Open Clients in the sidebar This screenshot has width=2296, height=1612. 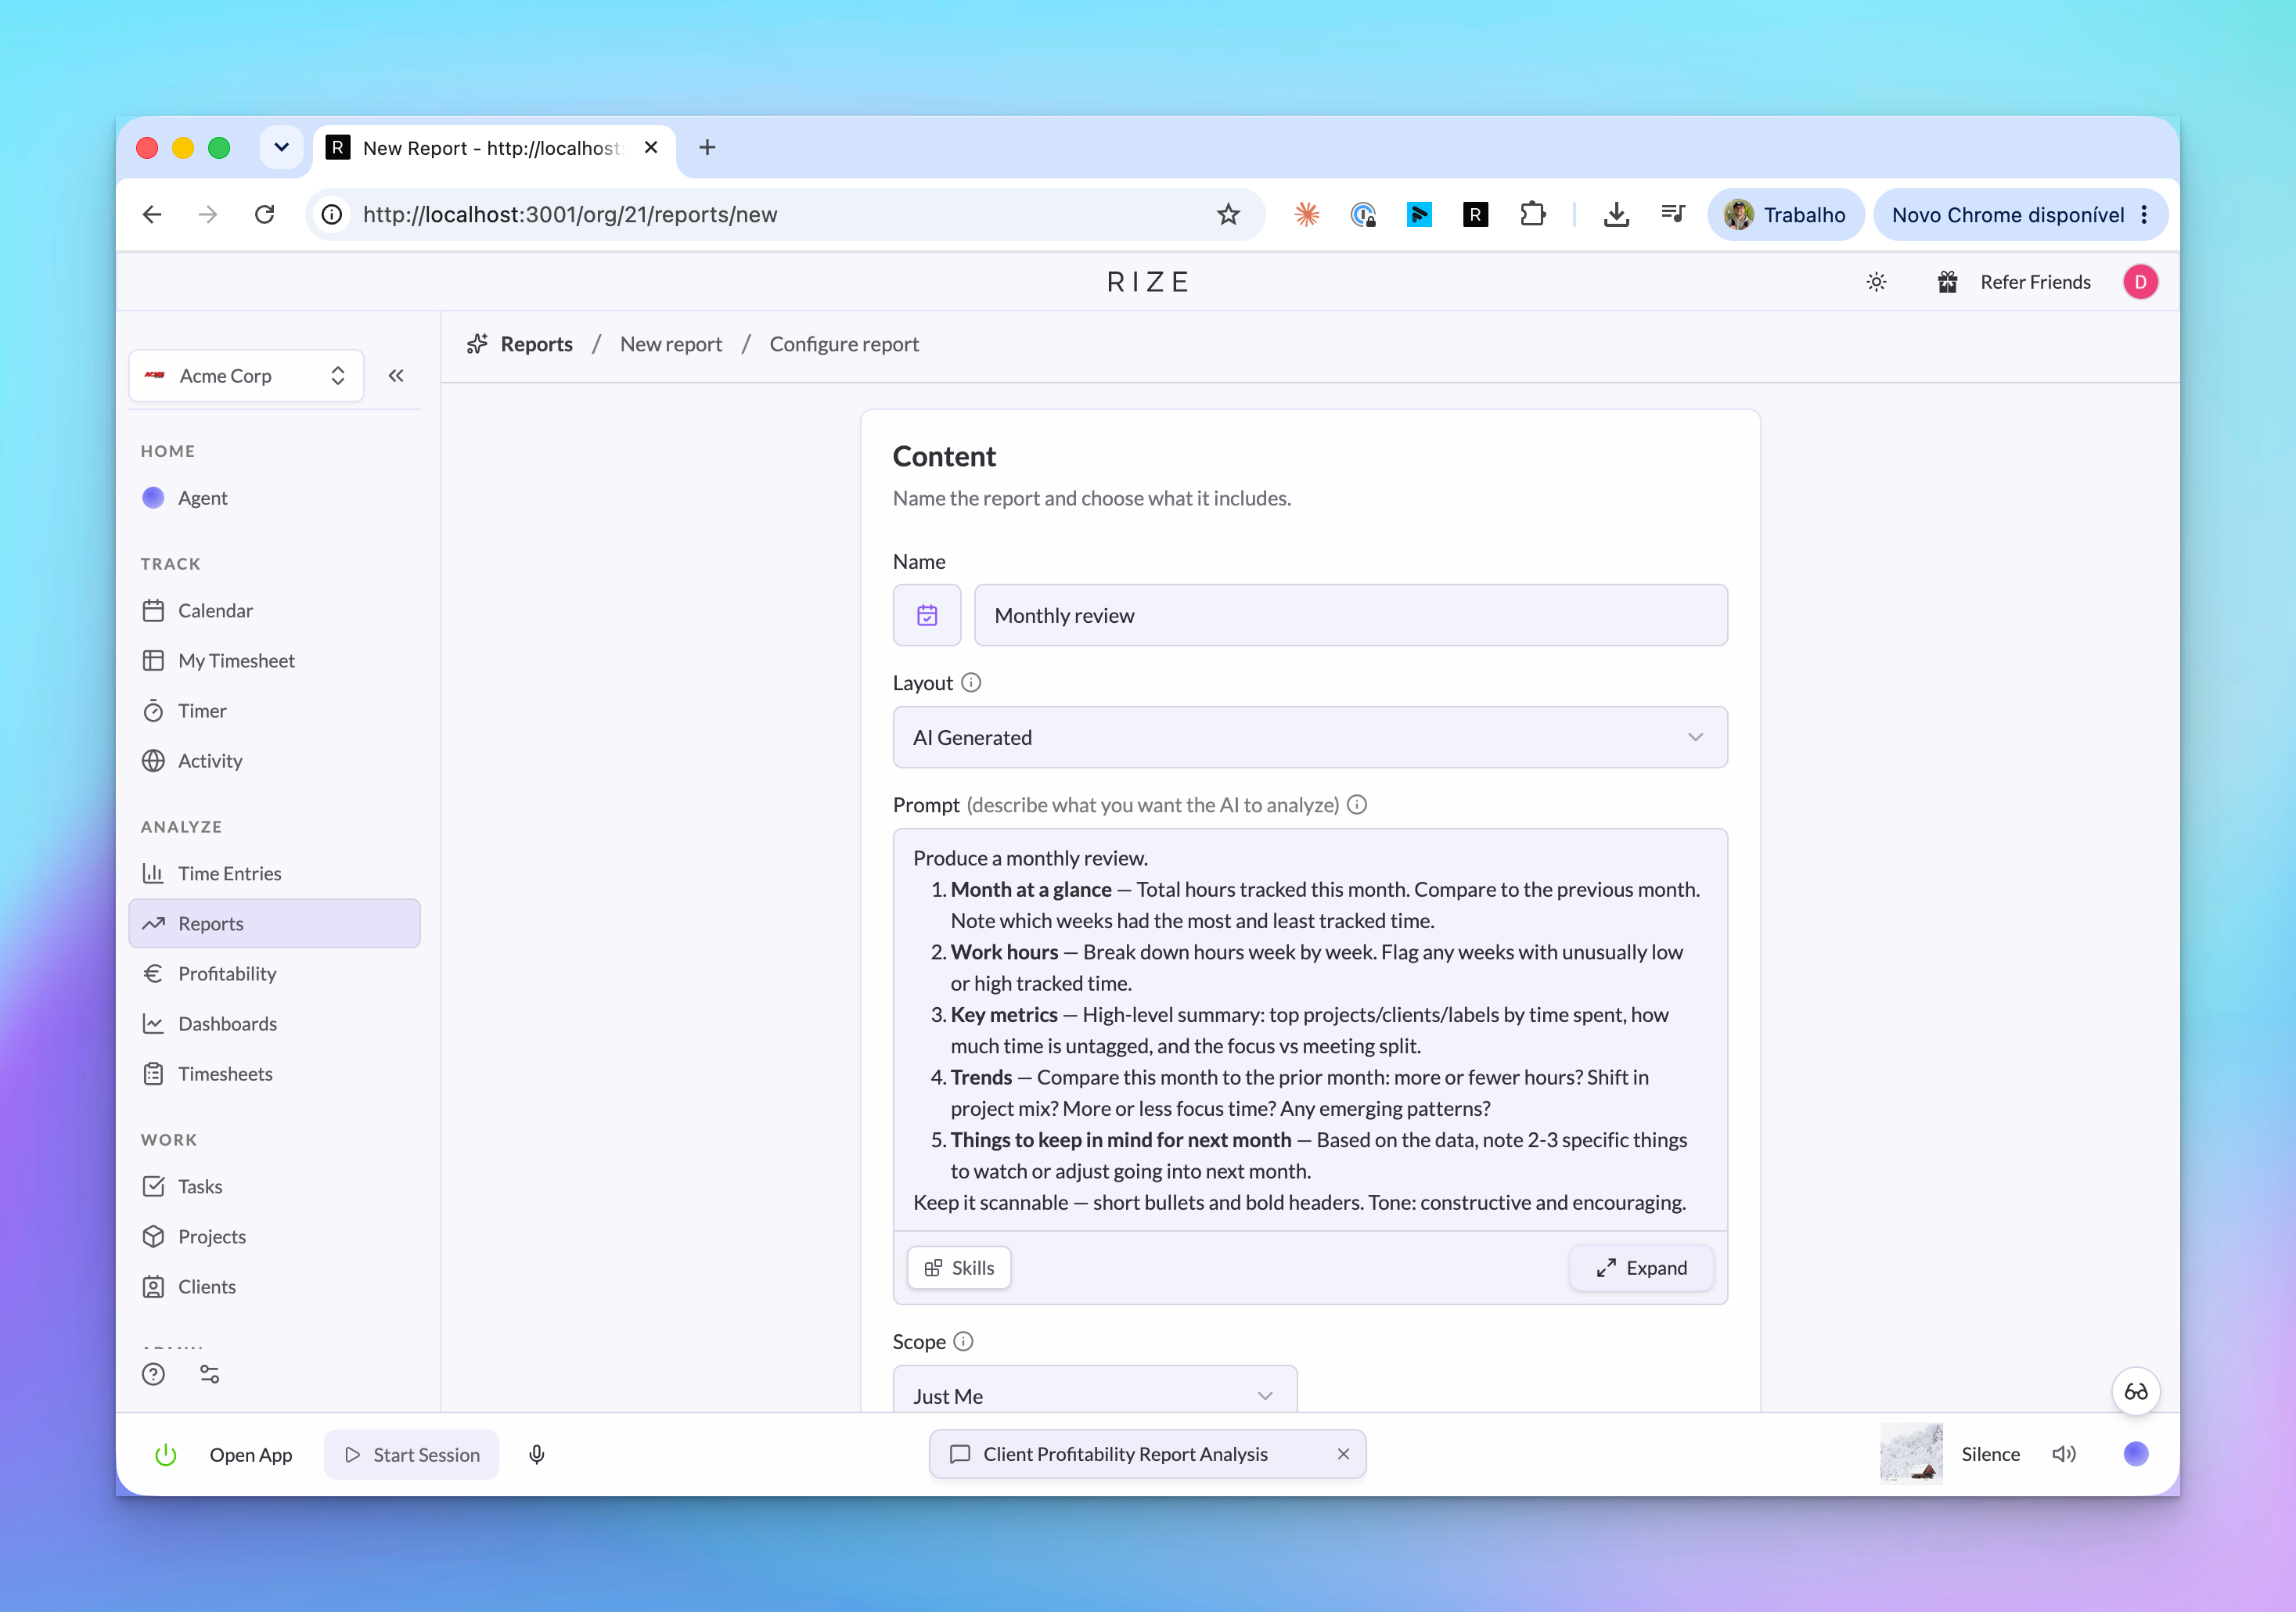[x=274, y=1286]
